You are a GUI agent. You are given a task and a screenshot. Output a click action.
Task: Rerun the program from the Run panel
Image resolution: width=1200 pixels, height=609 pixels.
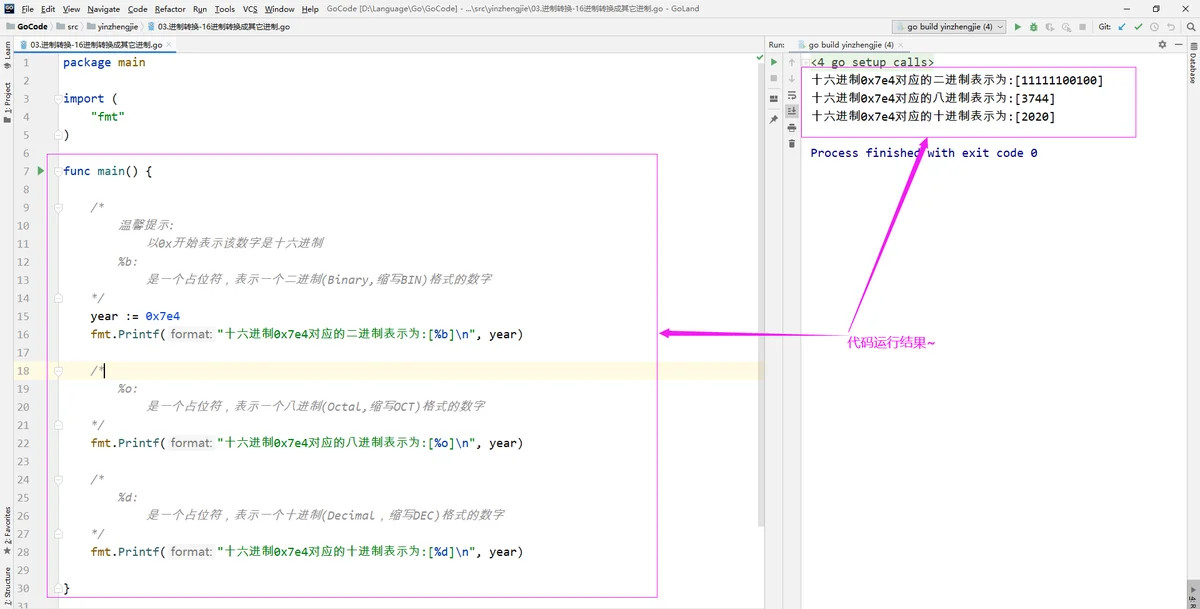click(x=774, y=62)
